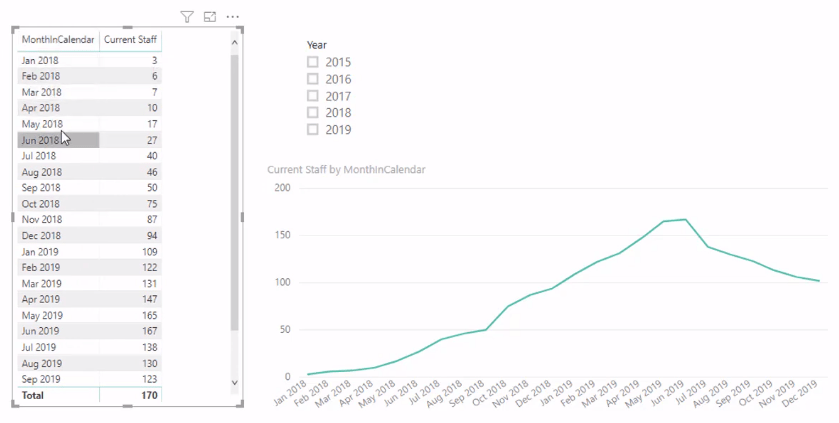Select the Jun 2019 row
Image resolution: width=839 pixels, height=423 pixels.
click(x=89, y=331)
